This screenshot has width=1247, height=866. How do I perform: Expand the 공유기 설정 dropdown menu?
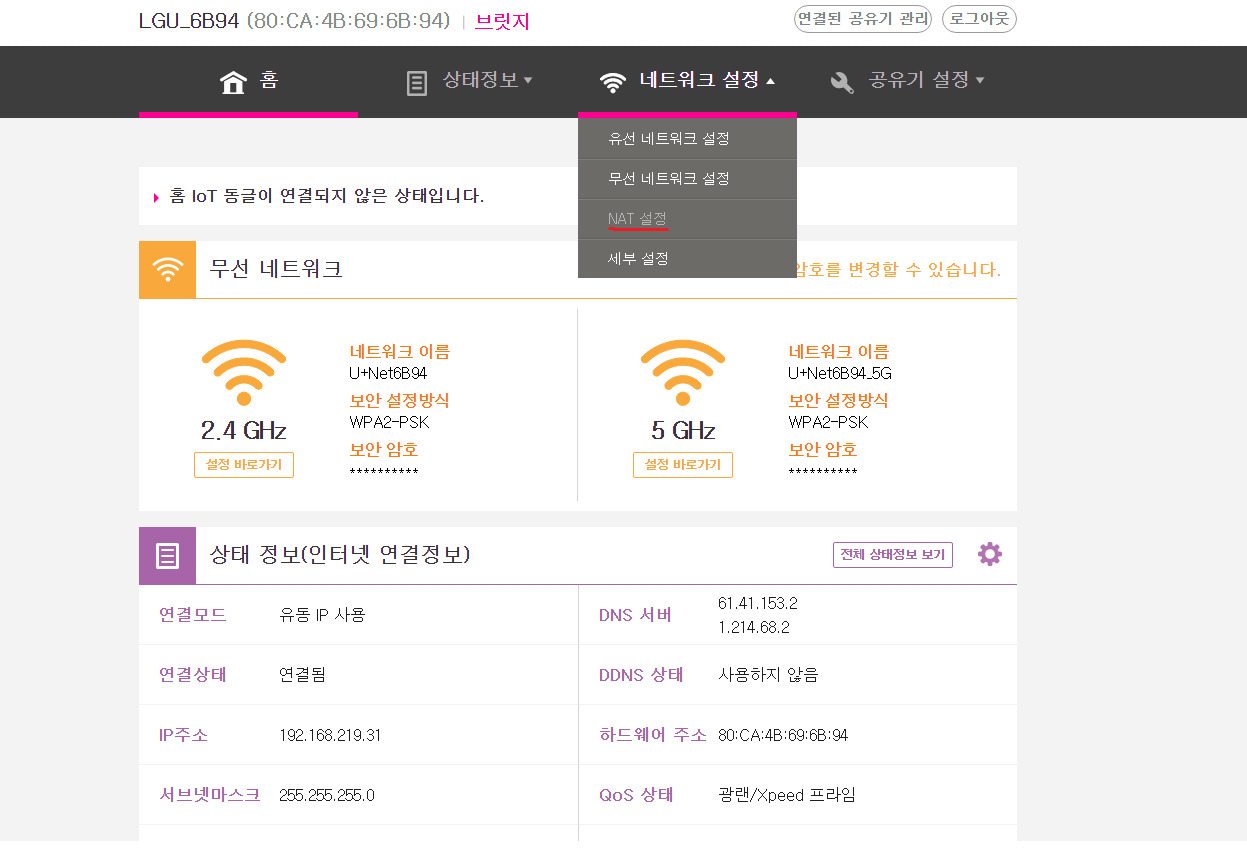(926, 81)
